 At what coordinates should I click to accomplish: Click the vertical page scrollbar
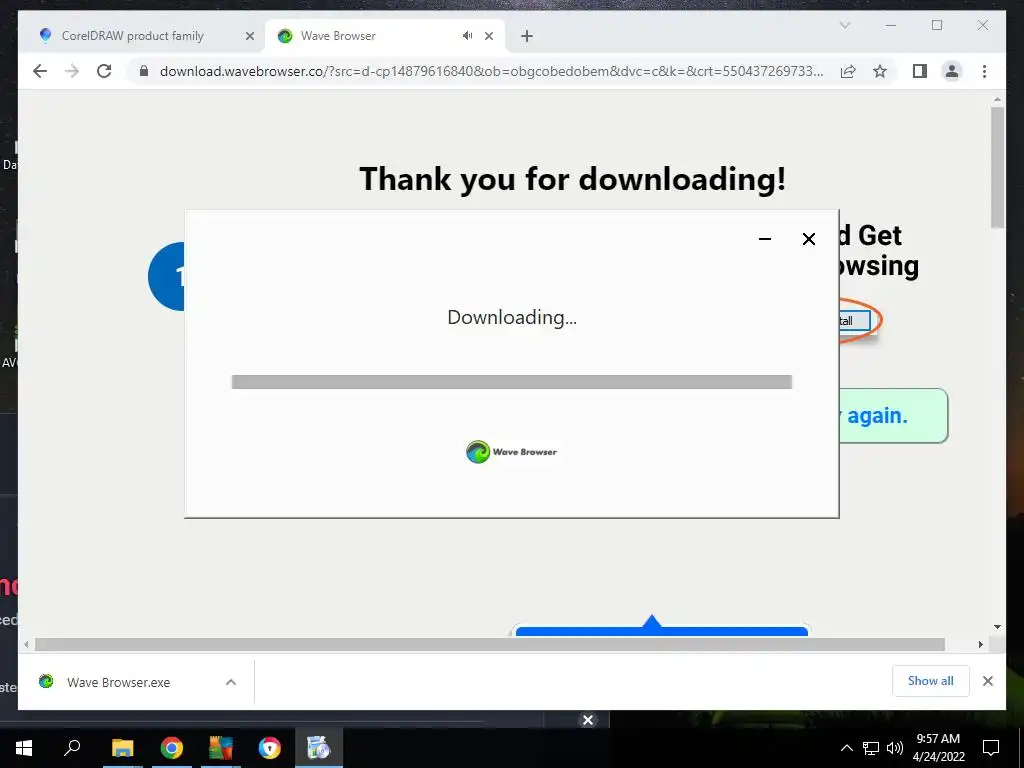997,168
